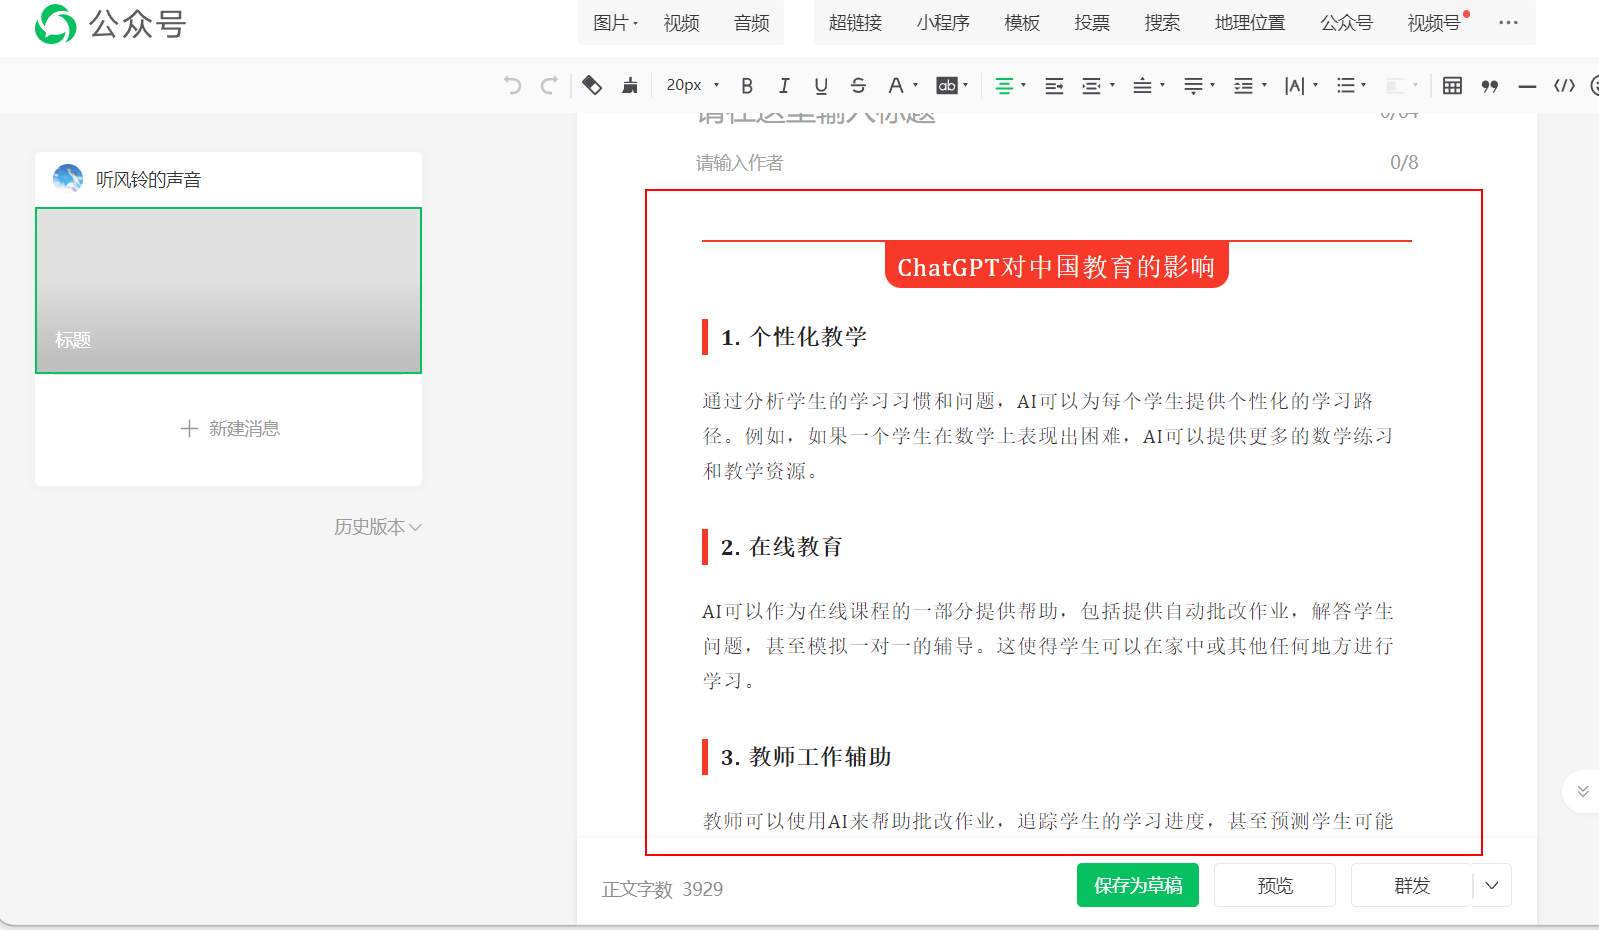
Task: Insert 地理位置 location
Action: click(x=1250, y=23)
